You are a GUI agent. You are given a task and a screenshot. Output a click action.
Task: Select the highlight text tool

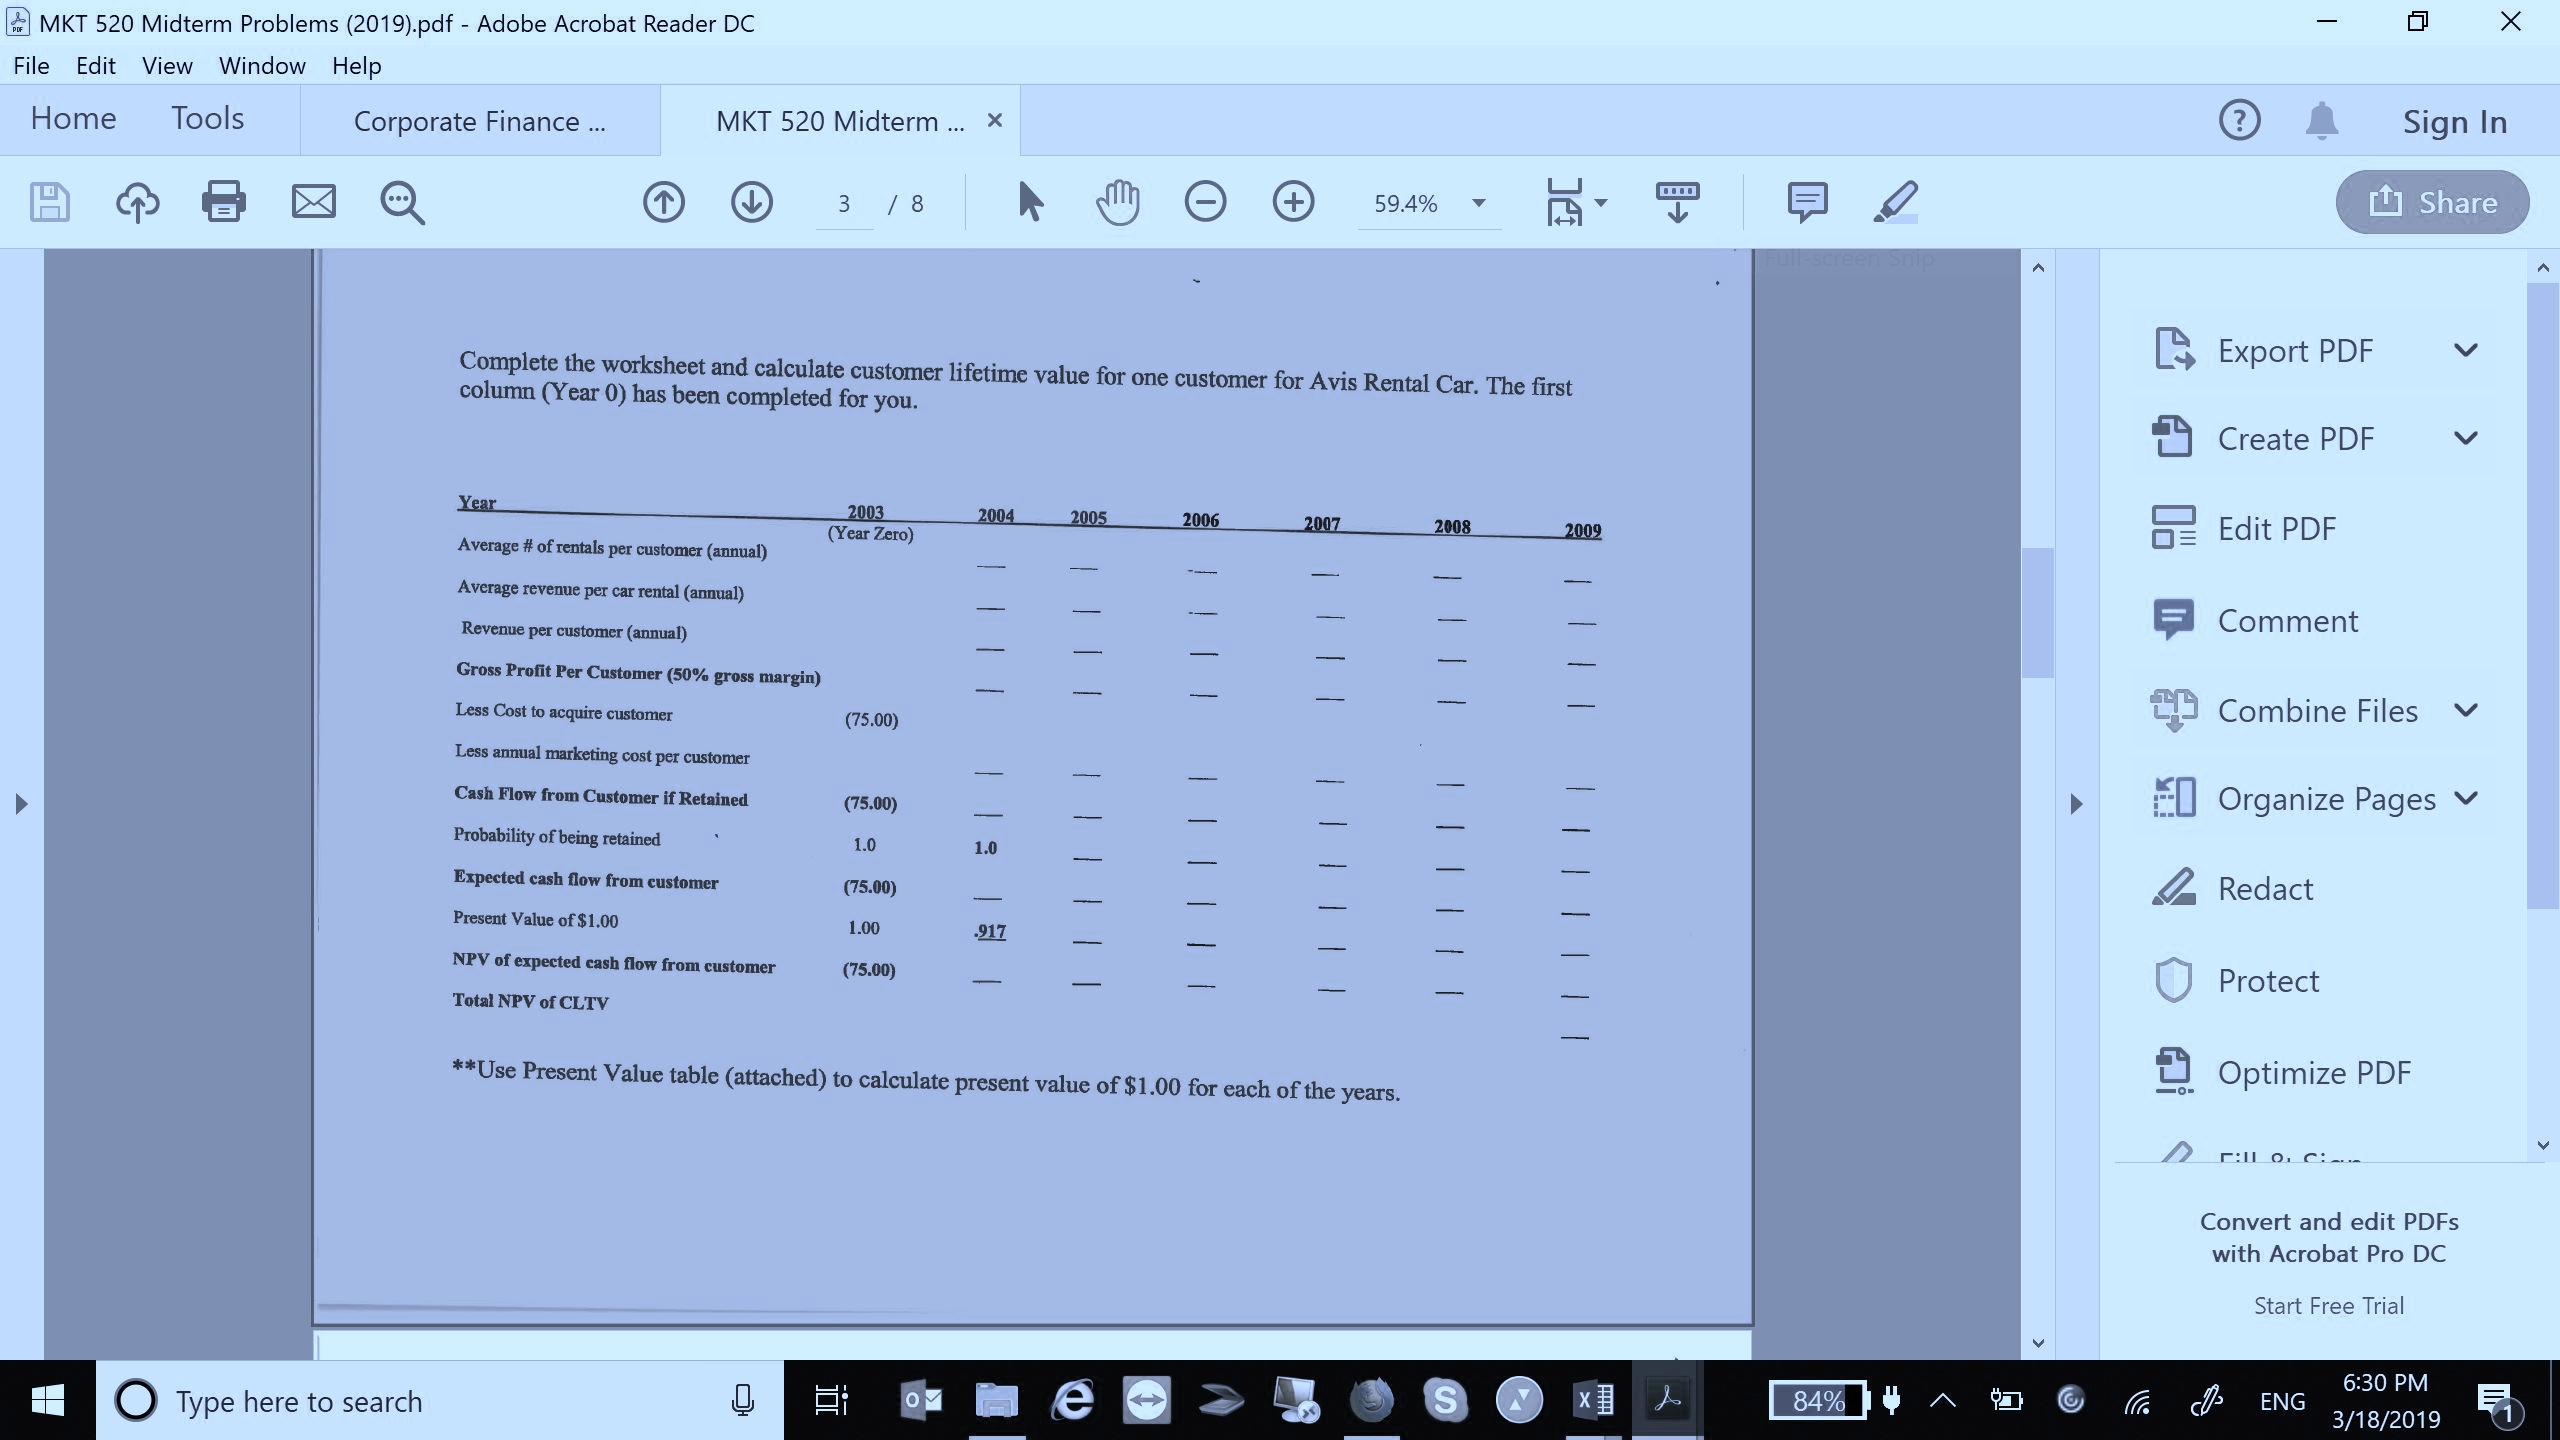coord(1895,201)
